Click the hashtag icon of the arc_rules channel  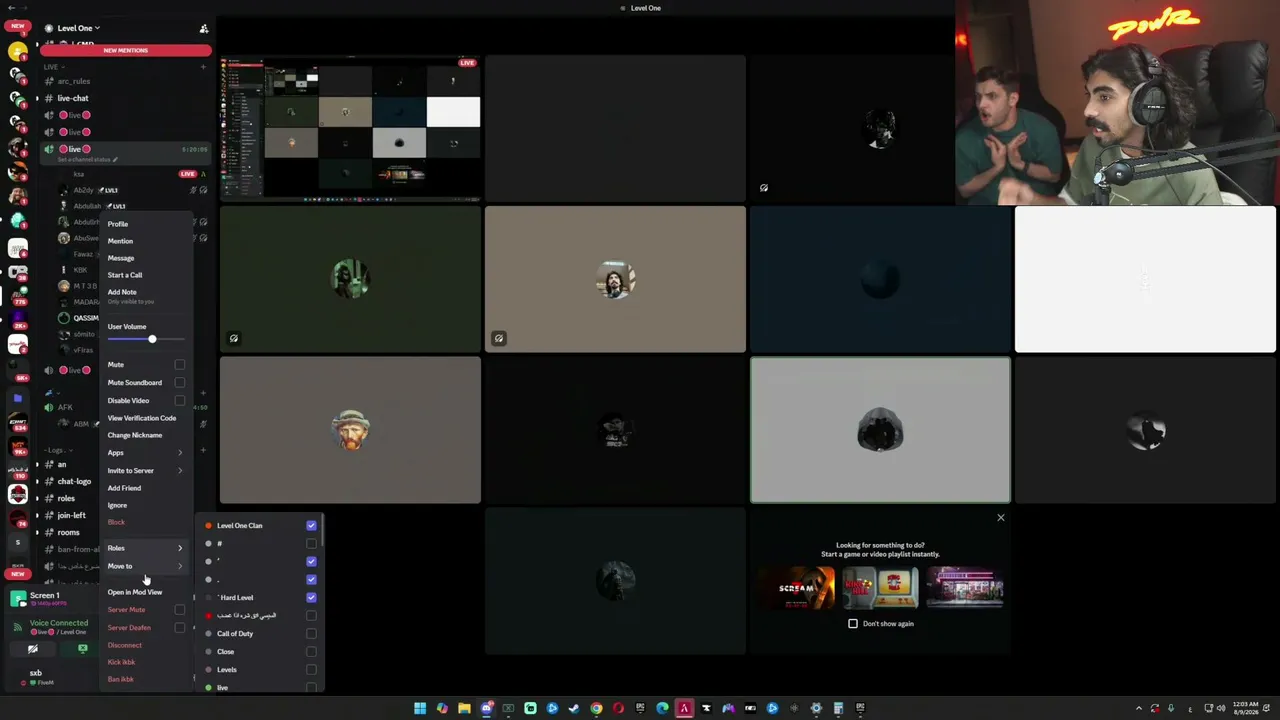tap(49, 81)
